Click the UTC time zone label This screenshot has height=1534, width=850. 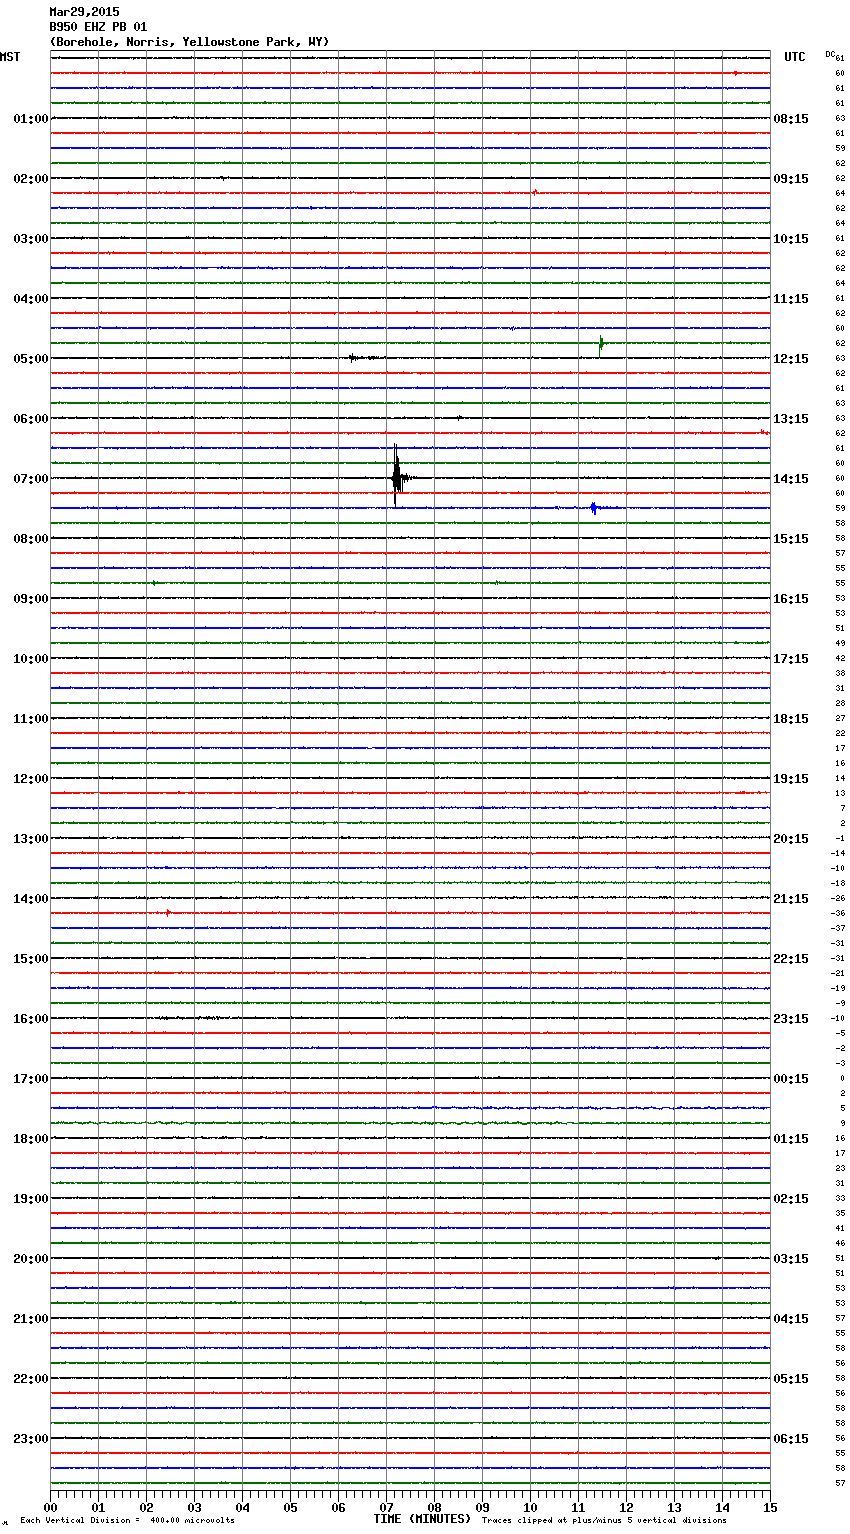point(795,57)
